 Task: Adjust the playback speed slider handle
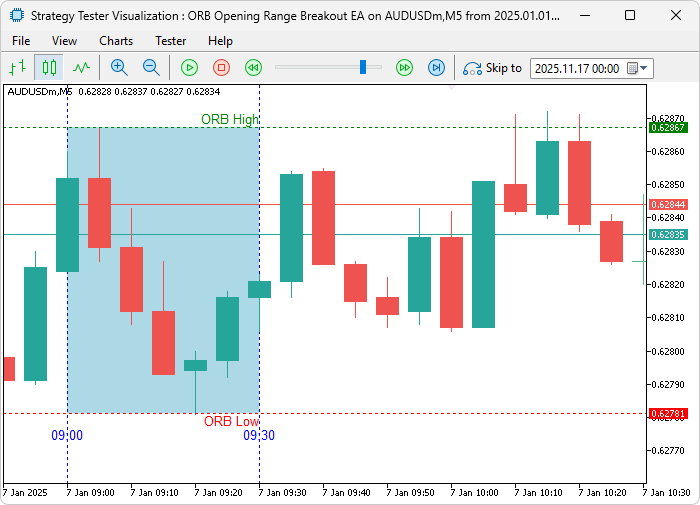click(363, 67)
